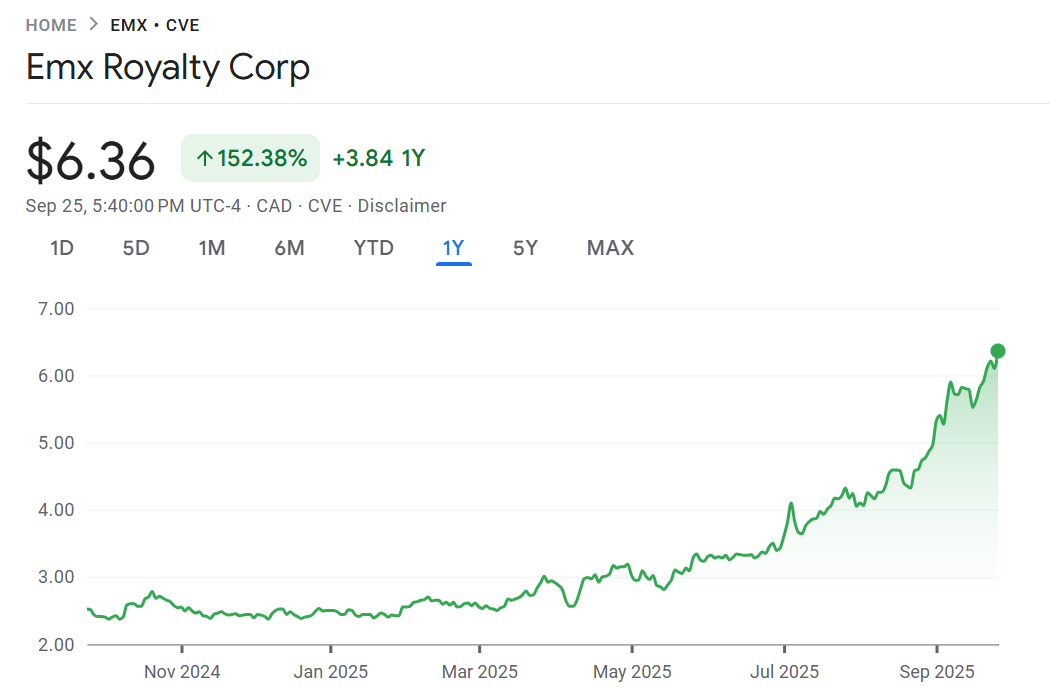Click the up arrow in percentage badge
Image resolution: width=1050 pixels, height=699 pixels.
pos(205,158)
